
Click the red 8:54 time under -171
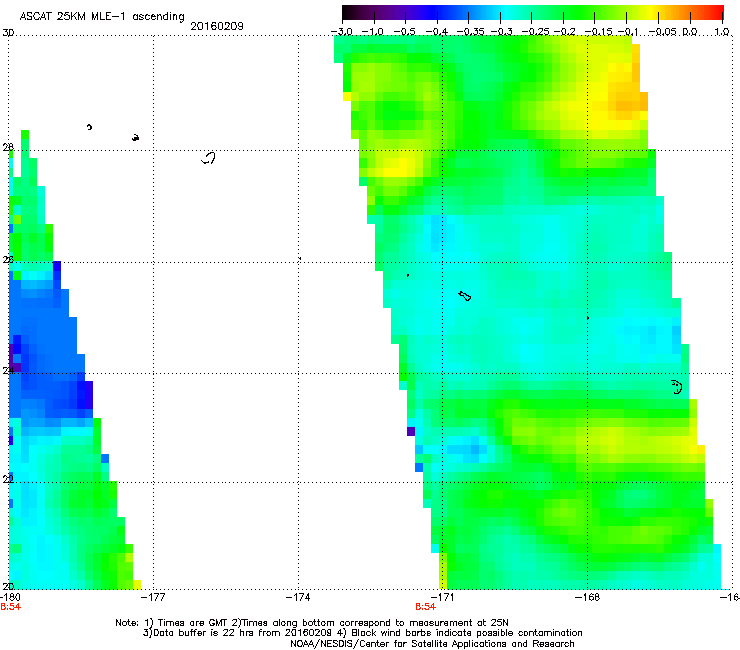[425, 607]
